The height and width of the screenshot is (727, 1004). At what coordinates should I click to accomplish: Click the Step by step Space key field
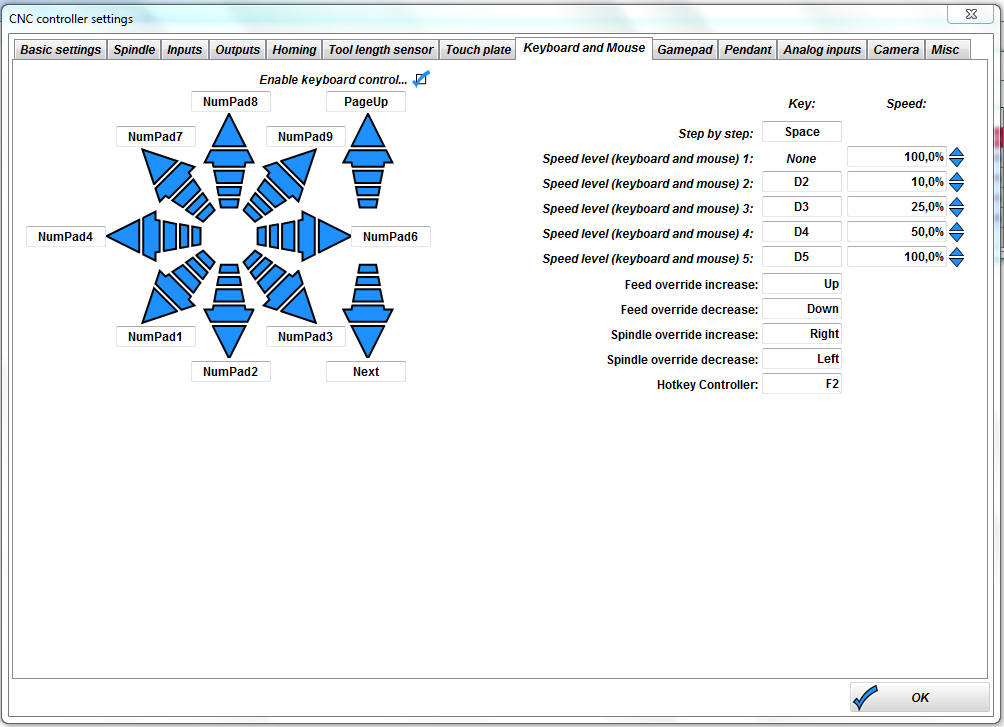click(802, 132)
